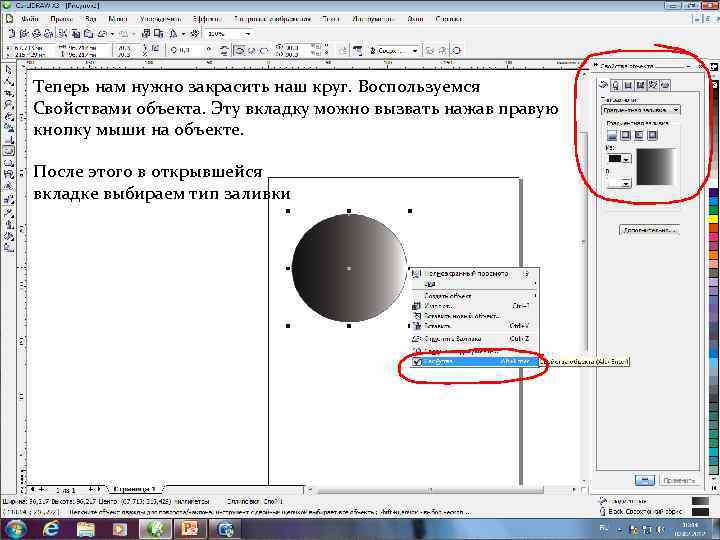Select the Rectangle tool in toolbox

[9, 139]
